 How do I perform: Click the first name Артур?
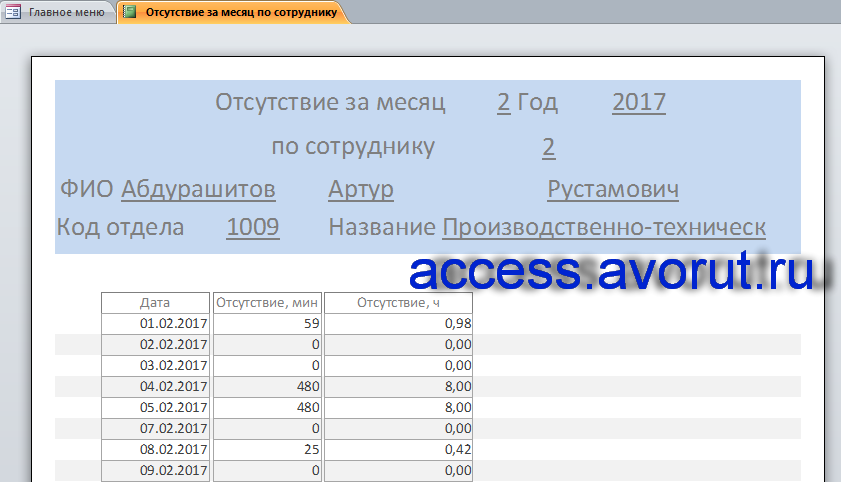pos(360,189)
